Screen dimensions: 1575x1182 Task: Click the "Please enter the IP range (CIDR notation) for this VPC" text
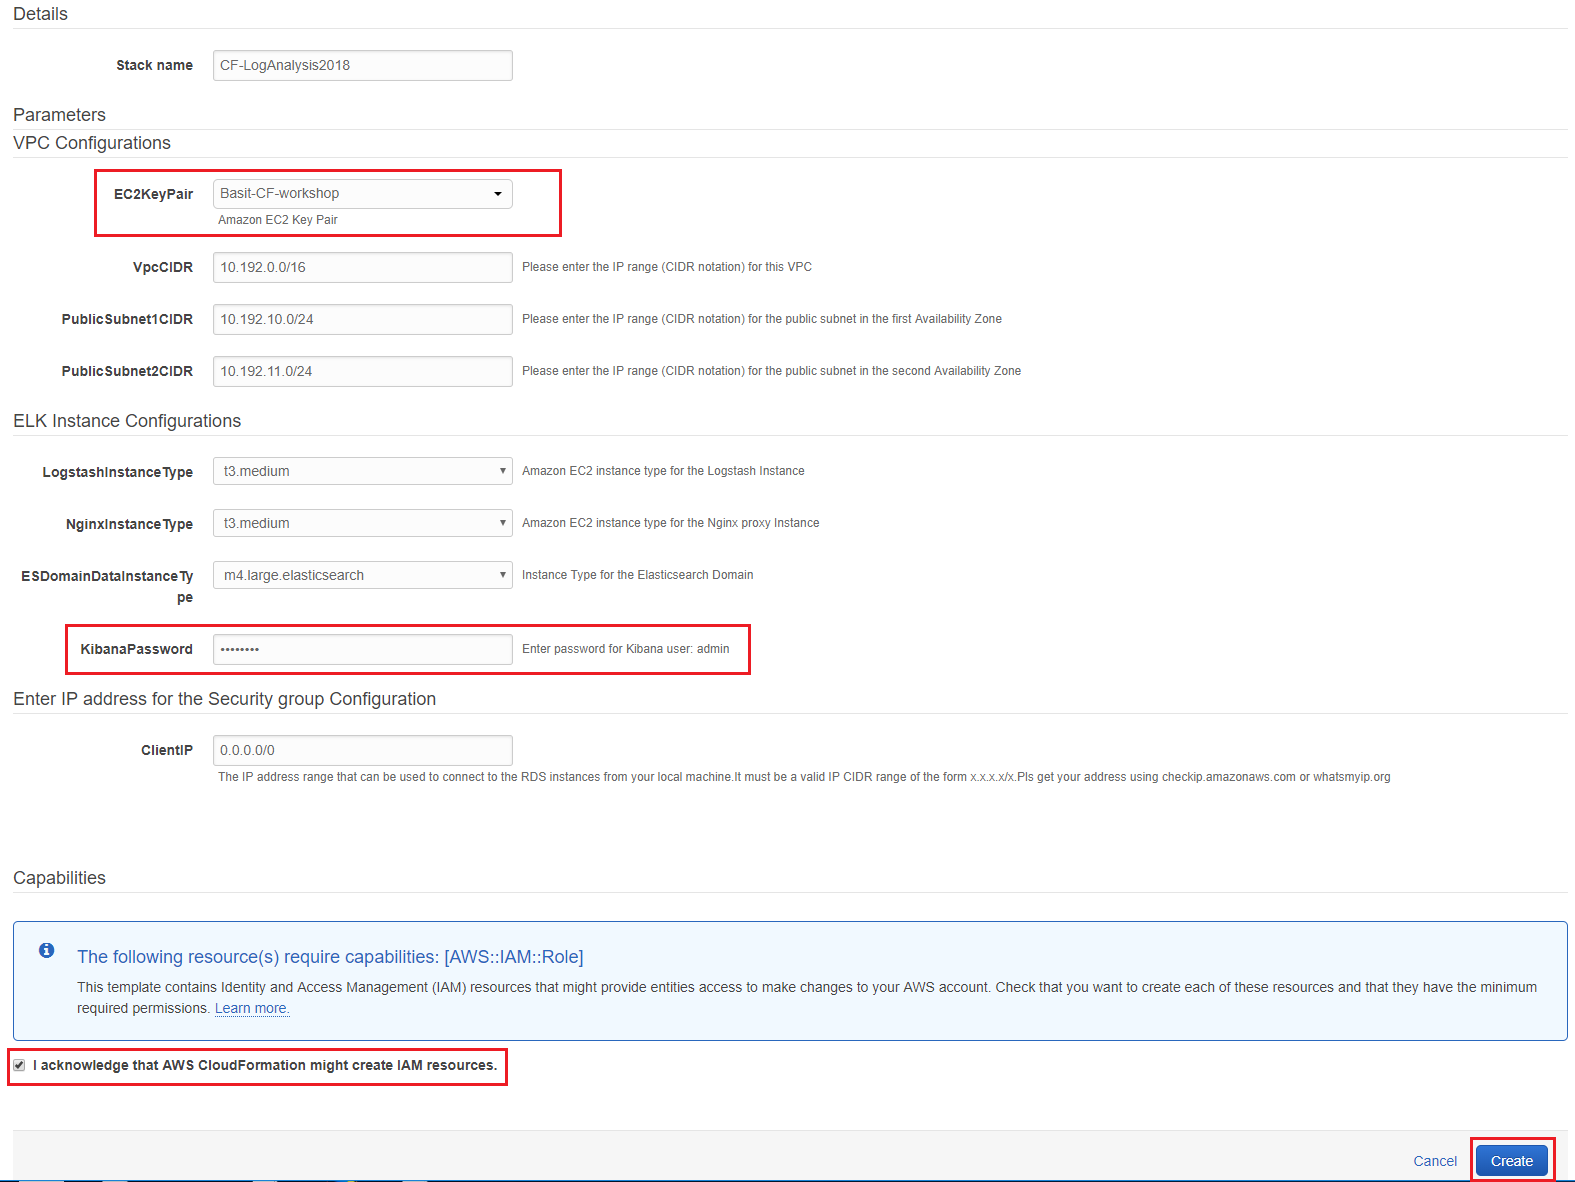667,267
